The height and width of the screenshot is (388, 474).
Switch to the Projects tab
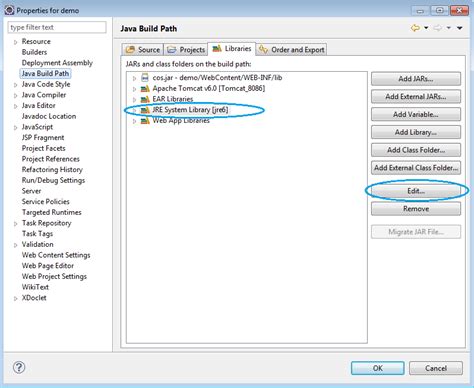186,50
